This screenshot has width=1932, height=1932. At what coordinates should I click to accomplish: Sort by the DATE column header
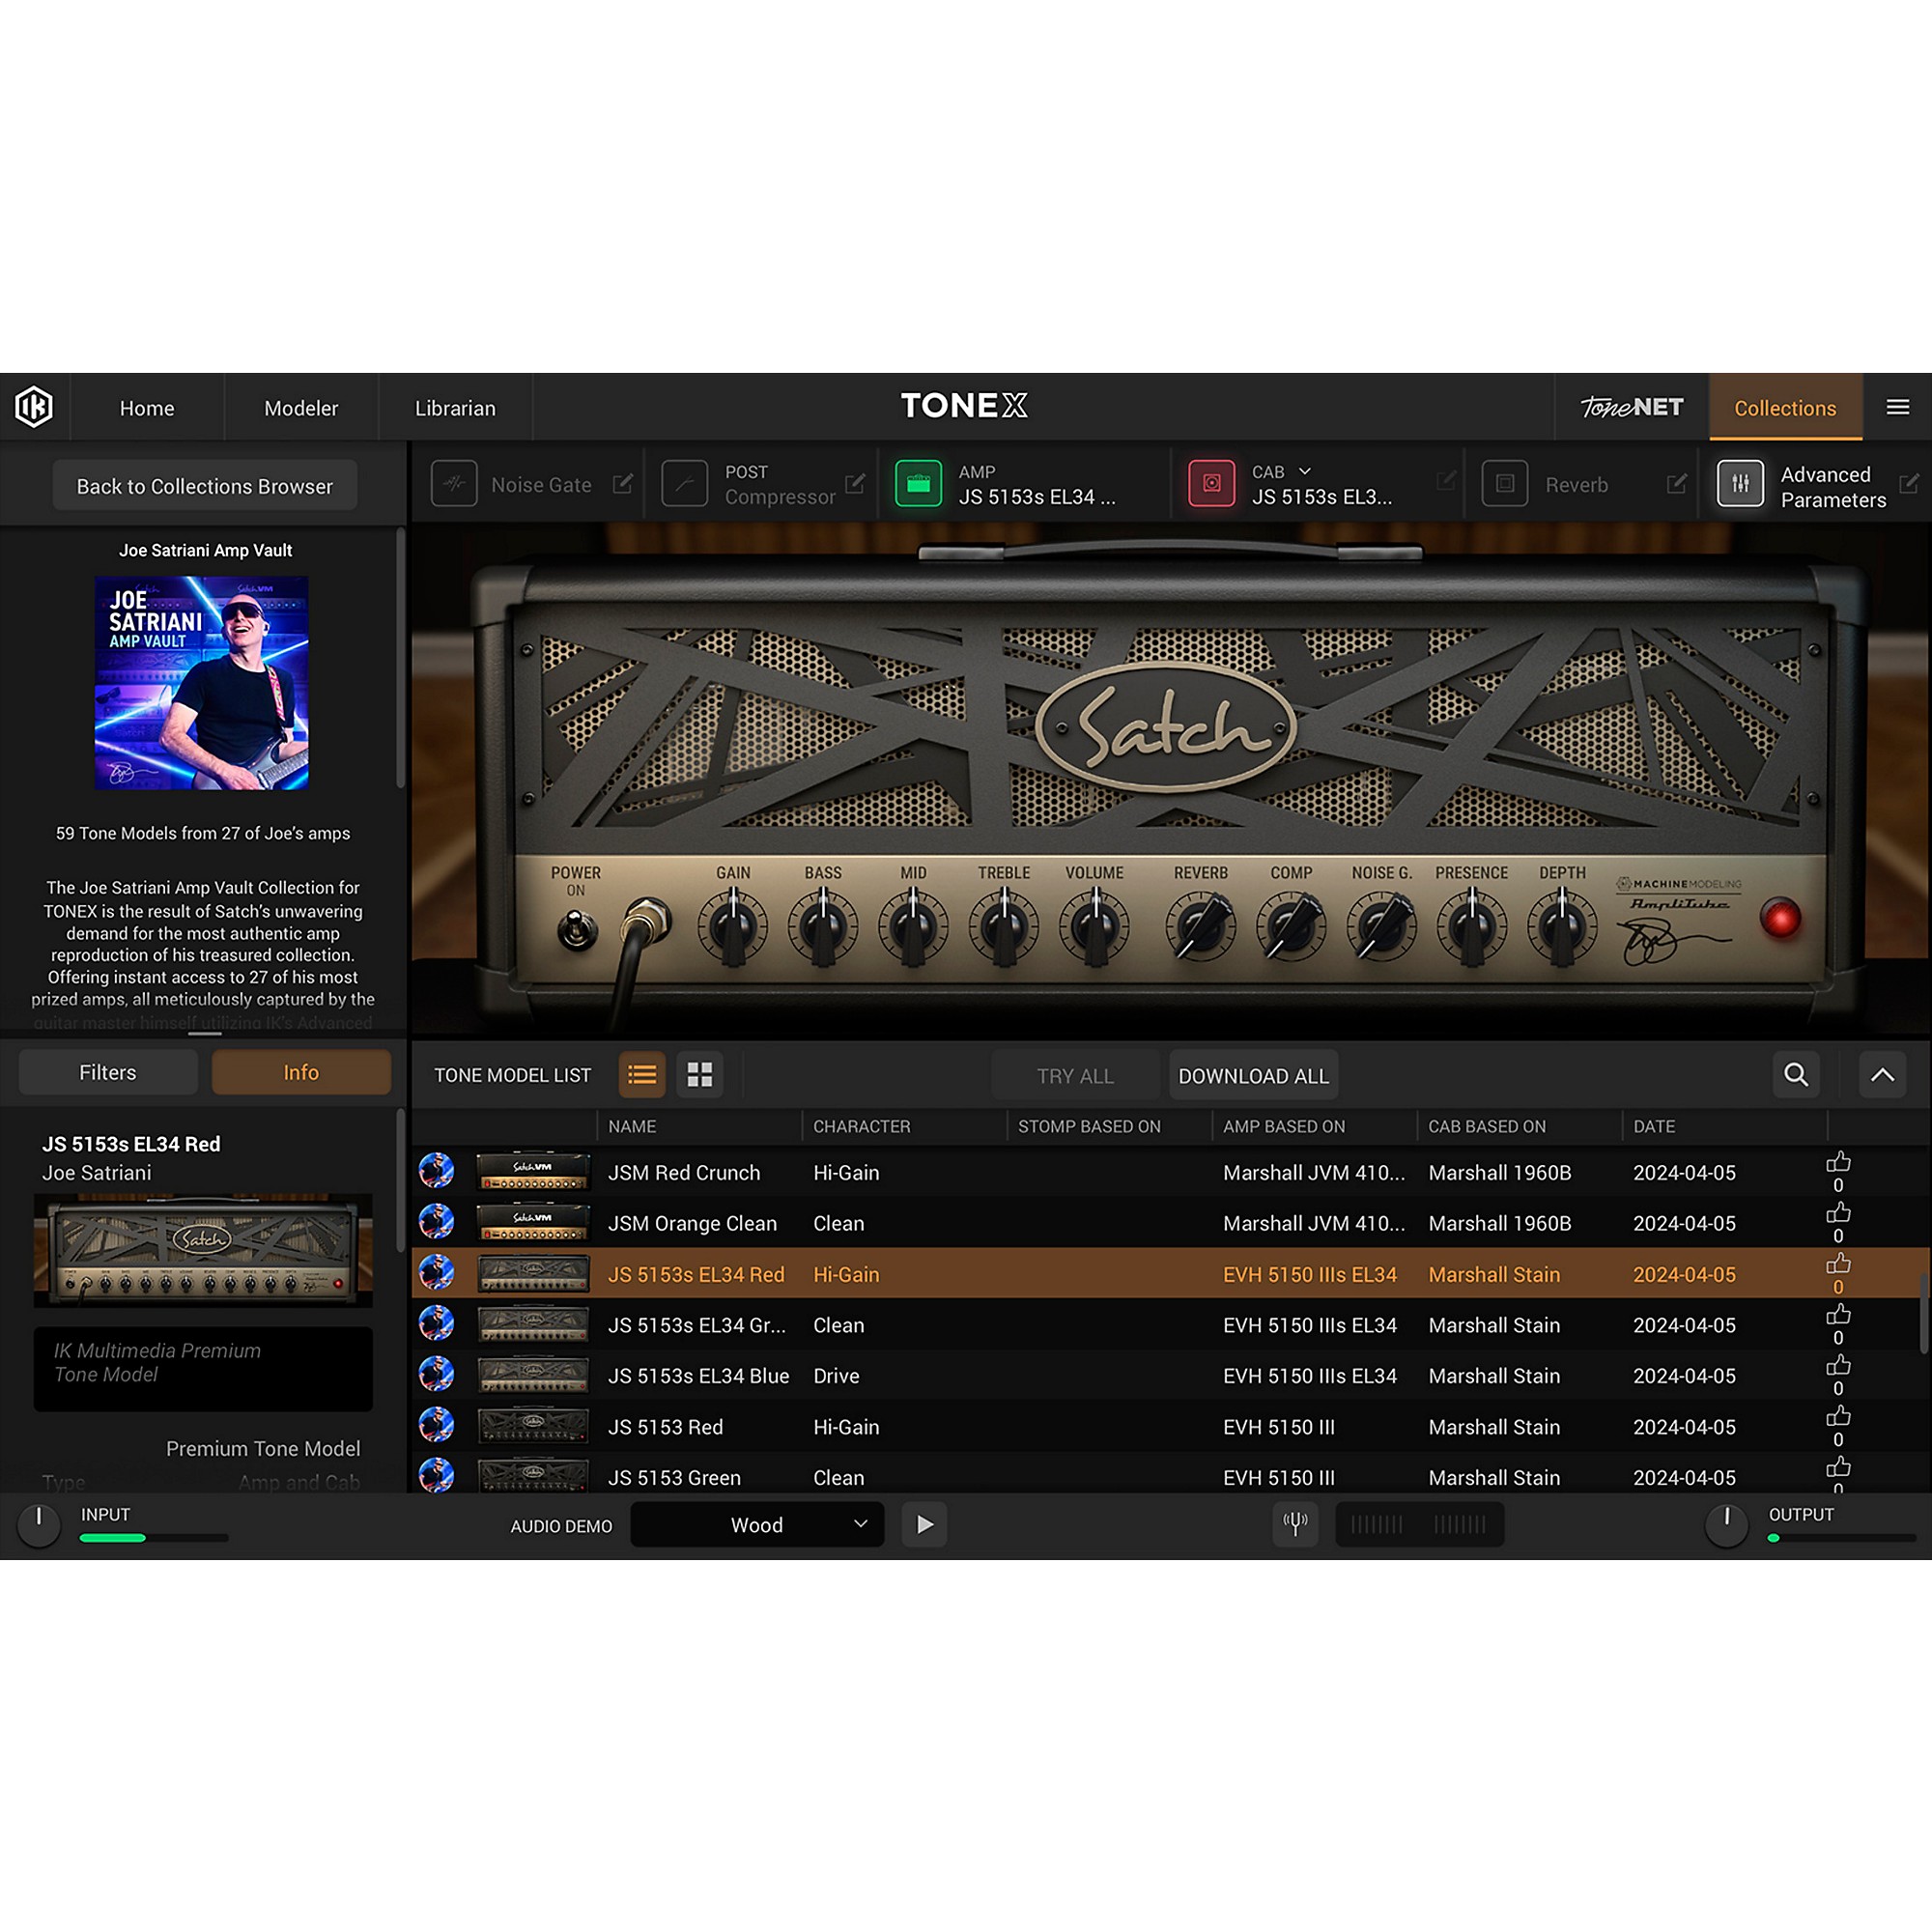(x=1654, y=1126)
